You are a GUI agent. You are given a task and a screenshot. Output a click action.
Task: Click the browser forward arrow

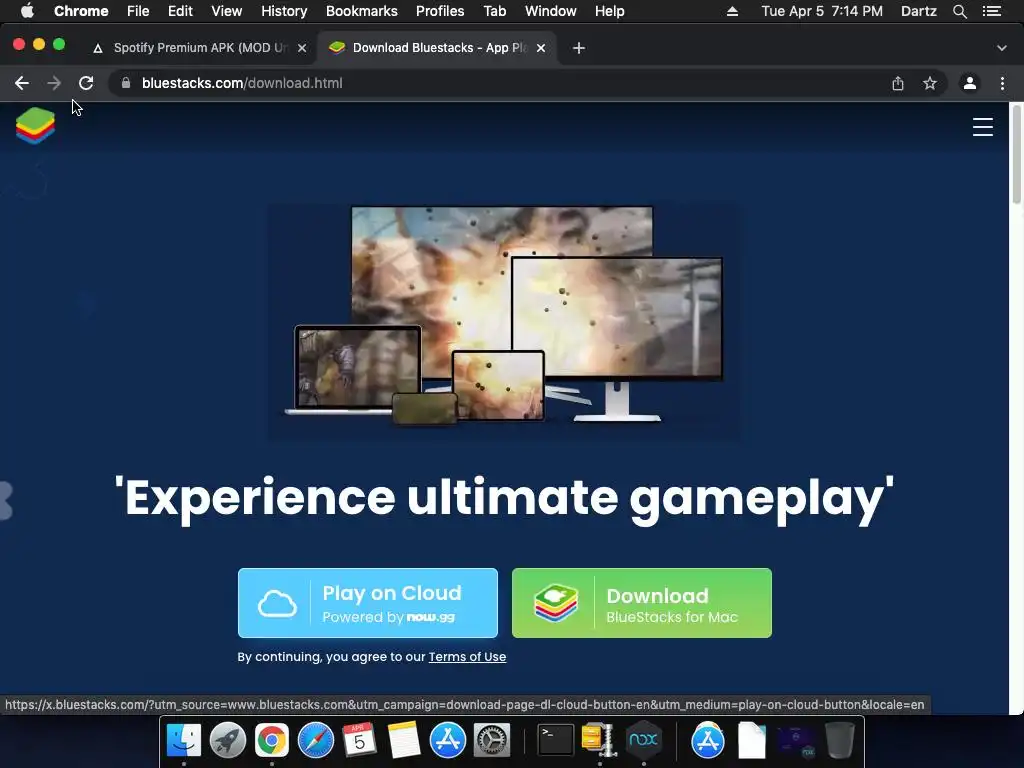[54, 83]
